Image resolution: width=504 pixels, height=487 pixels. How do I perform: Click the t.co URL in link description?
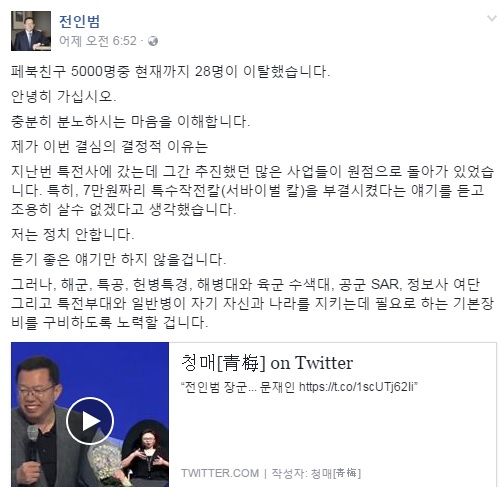357,387
